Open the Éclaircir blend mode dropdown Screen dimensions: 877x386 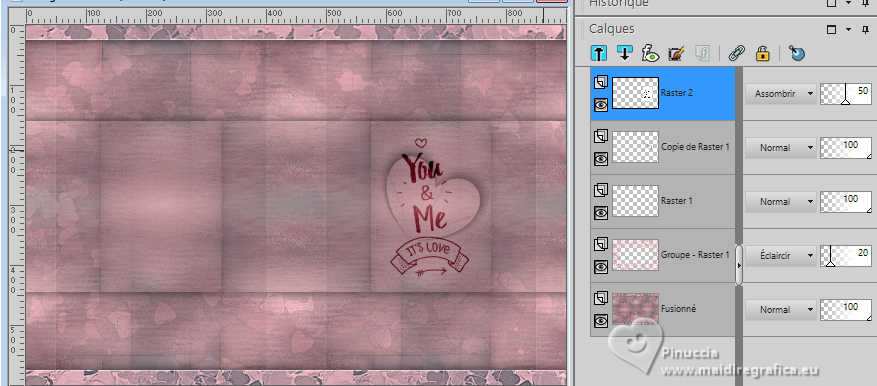[781, 256]
